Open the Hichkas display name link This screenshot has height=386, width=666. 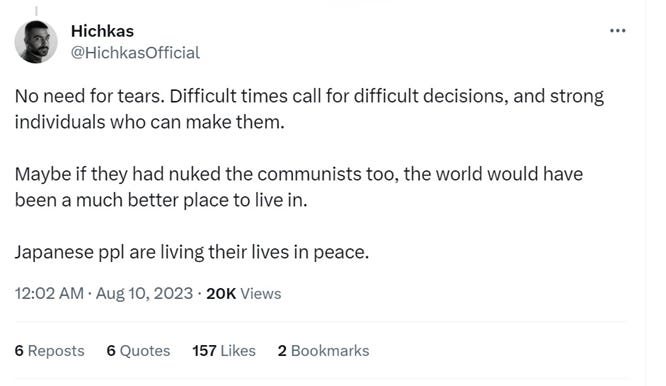[x=102, y=31]
